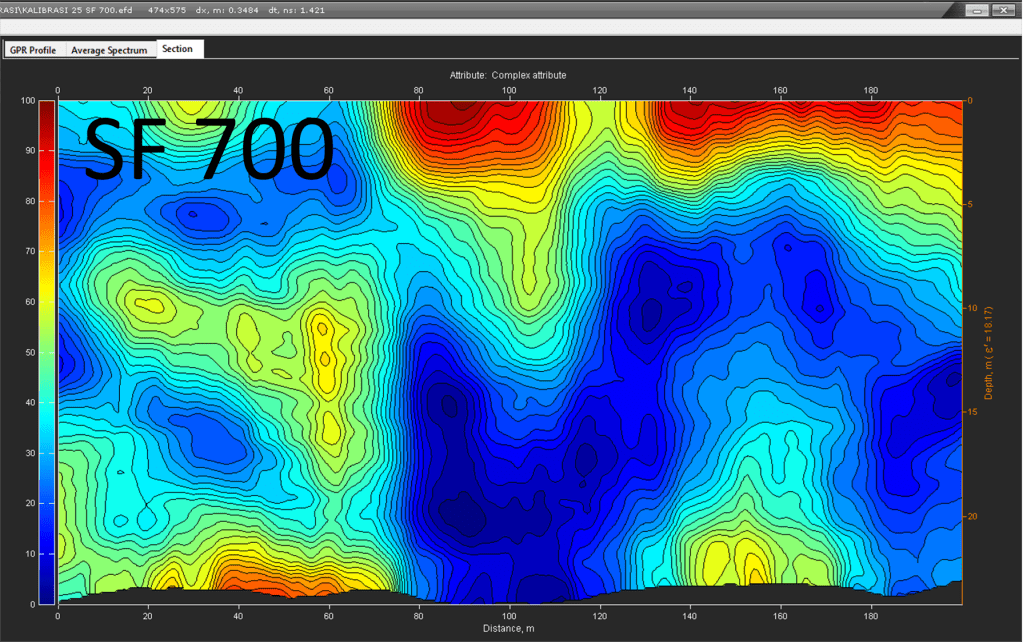
Task: Click the 'Attribute: Complex attribute' label
Action: 508,75
